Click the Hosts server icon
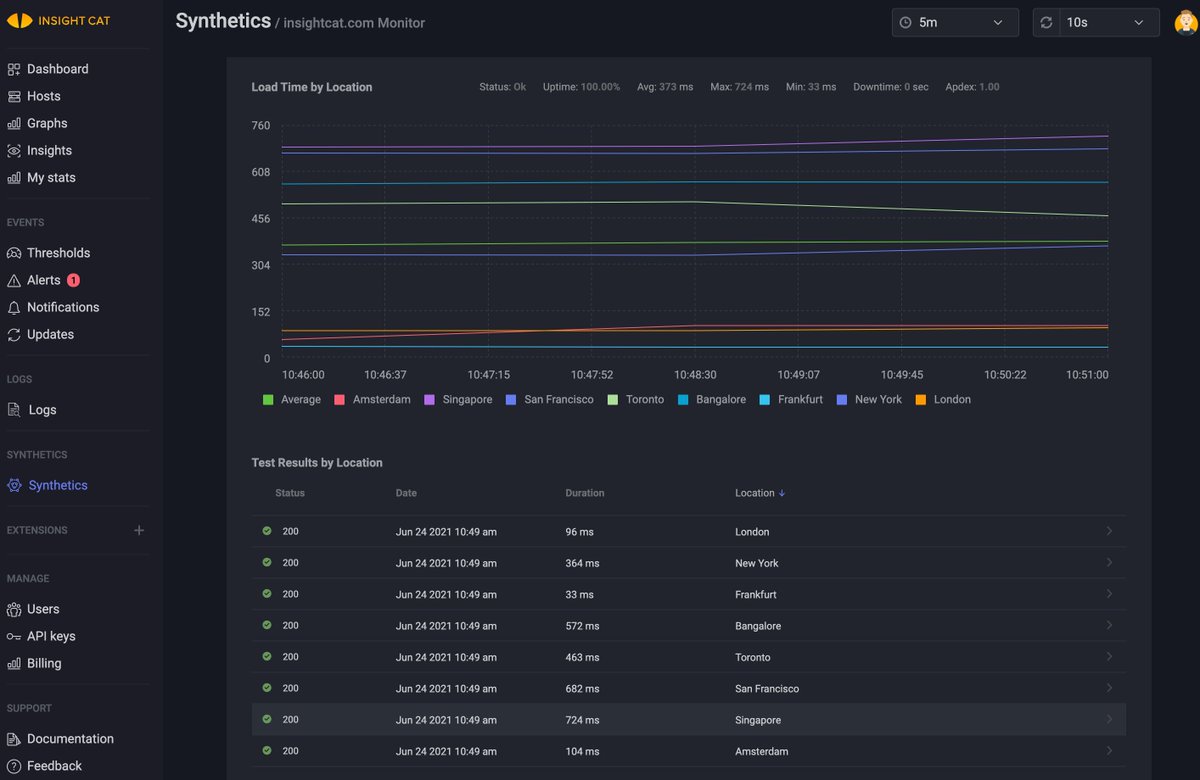Viewport: 1200px width, 780px height. [x=14, y=96]
